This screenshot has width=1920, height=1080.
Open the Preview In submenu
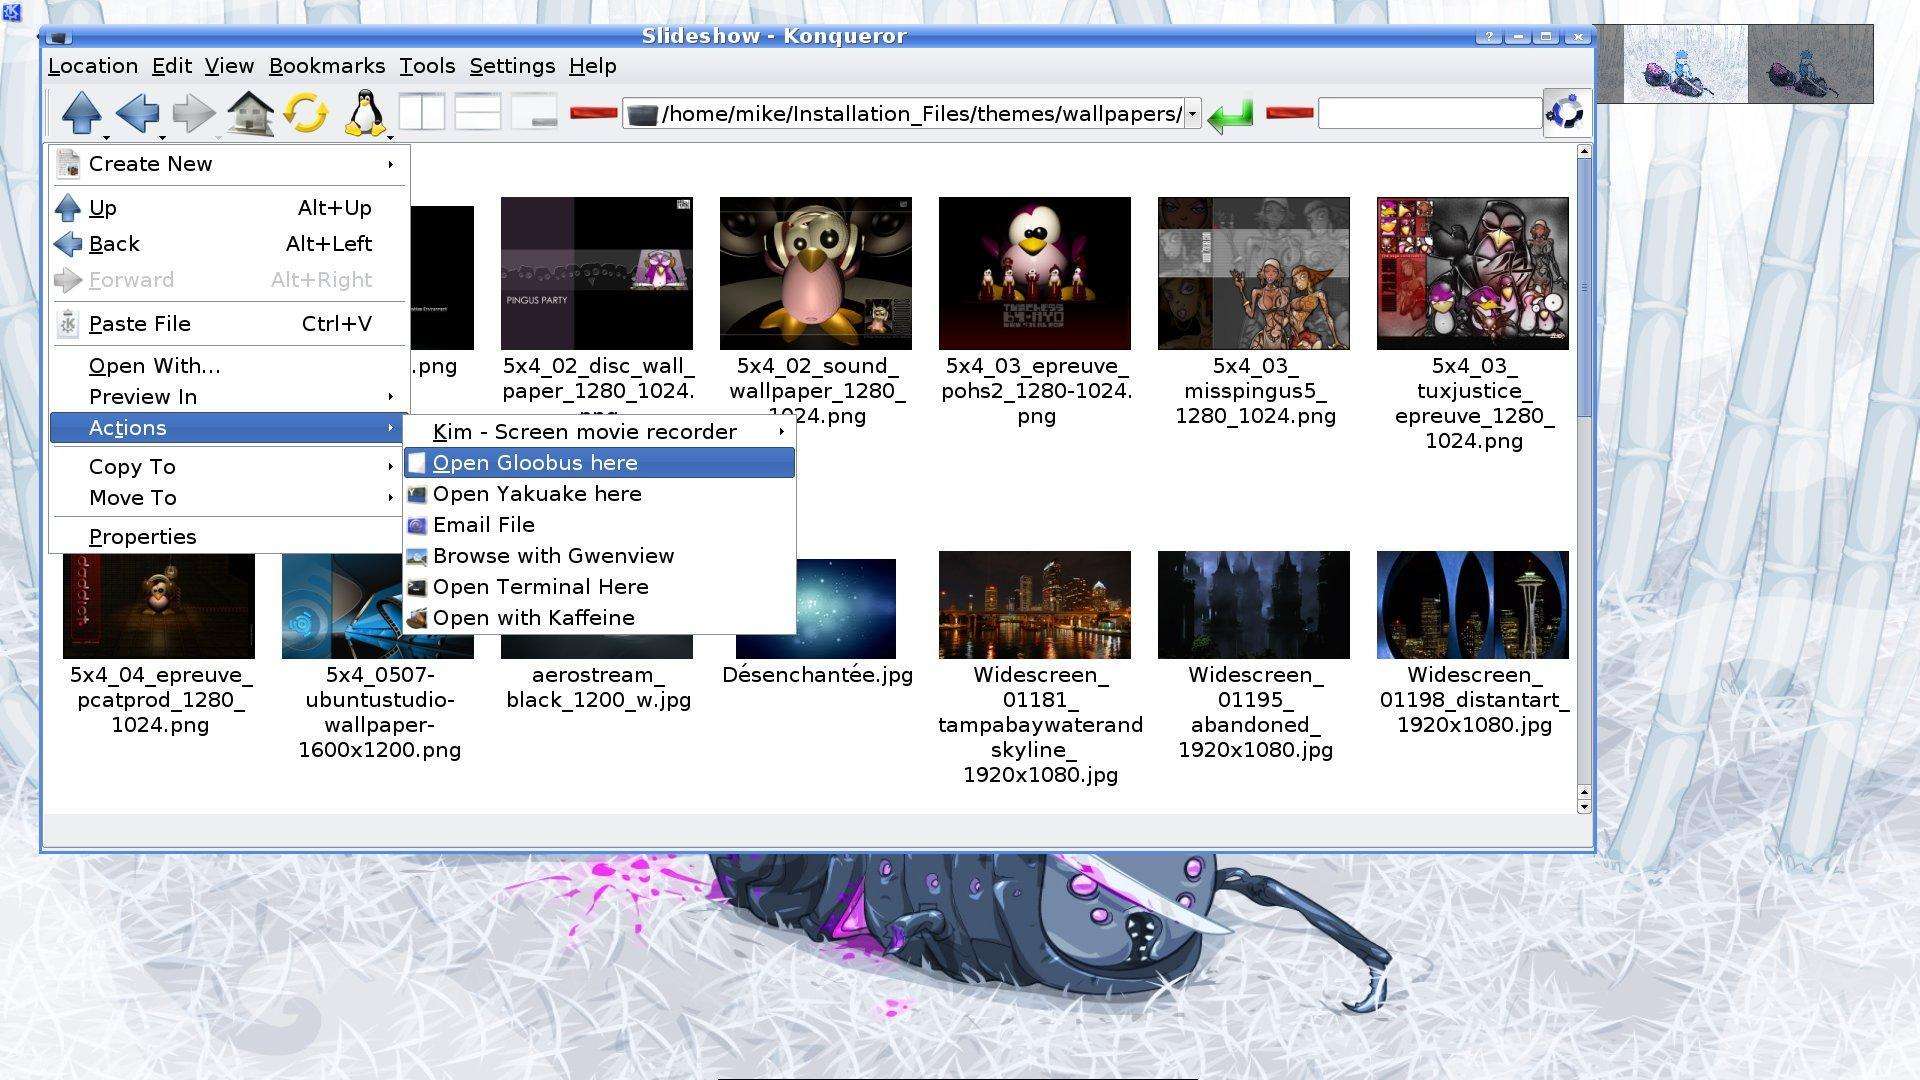click(230, 397)
